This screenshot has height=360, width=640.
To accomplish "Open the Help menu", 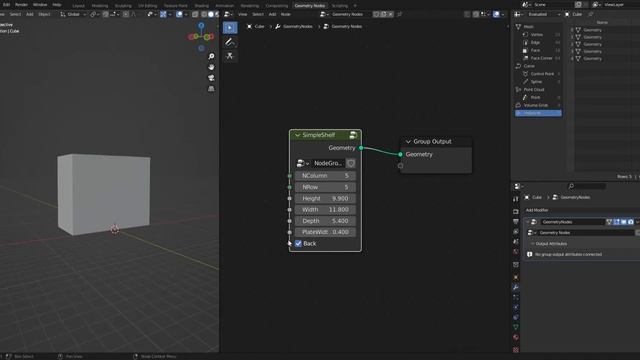I will [x=57, y=4].
